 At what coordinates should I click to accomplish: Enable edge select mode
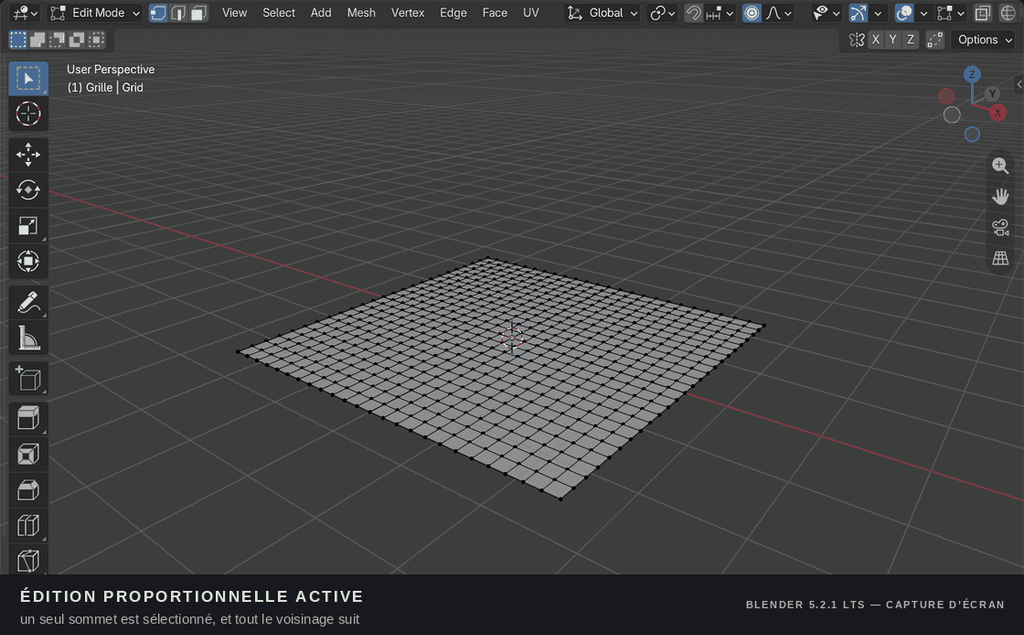tap(178, 13)
